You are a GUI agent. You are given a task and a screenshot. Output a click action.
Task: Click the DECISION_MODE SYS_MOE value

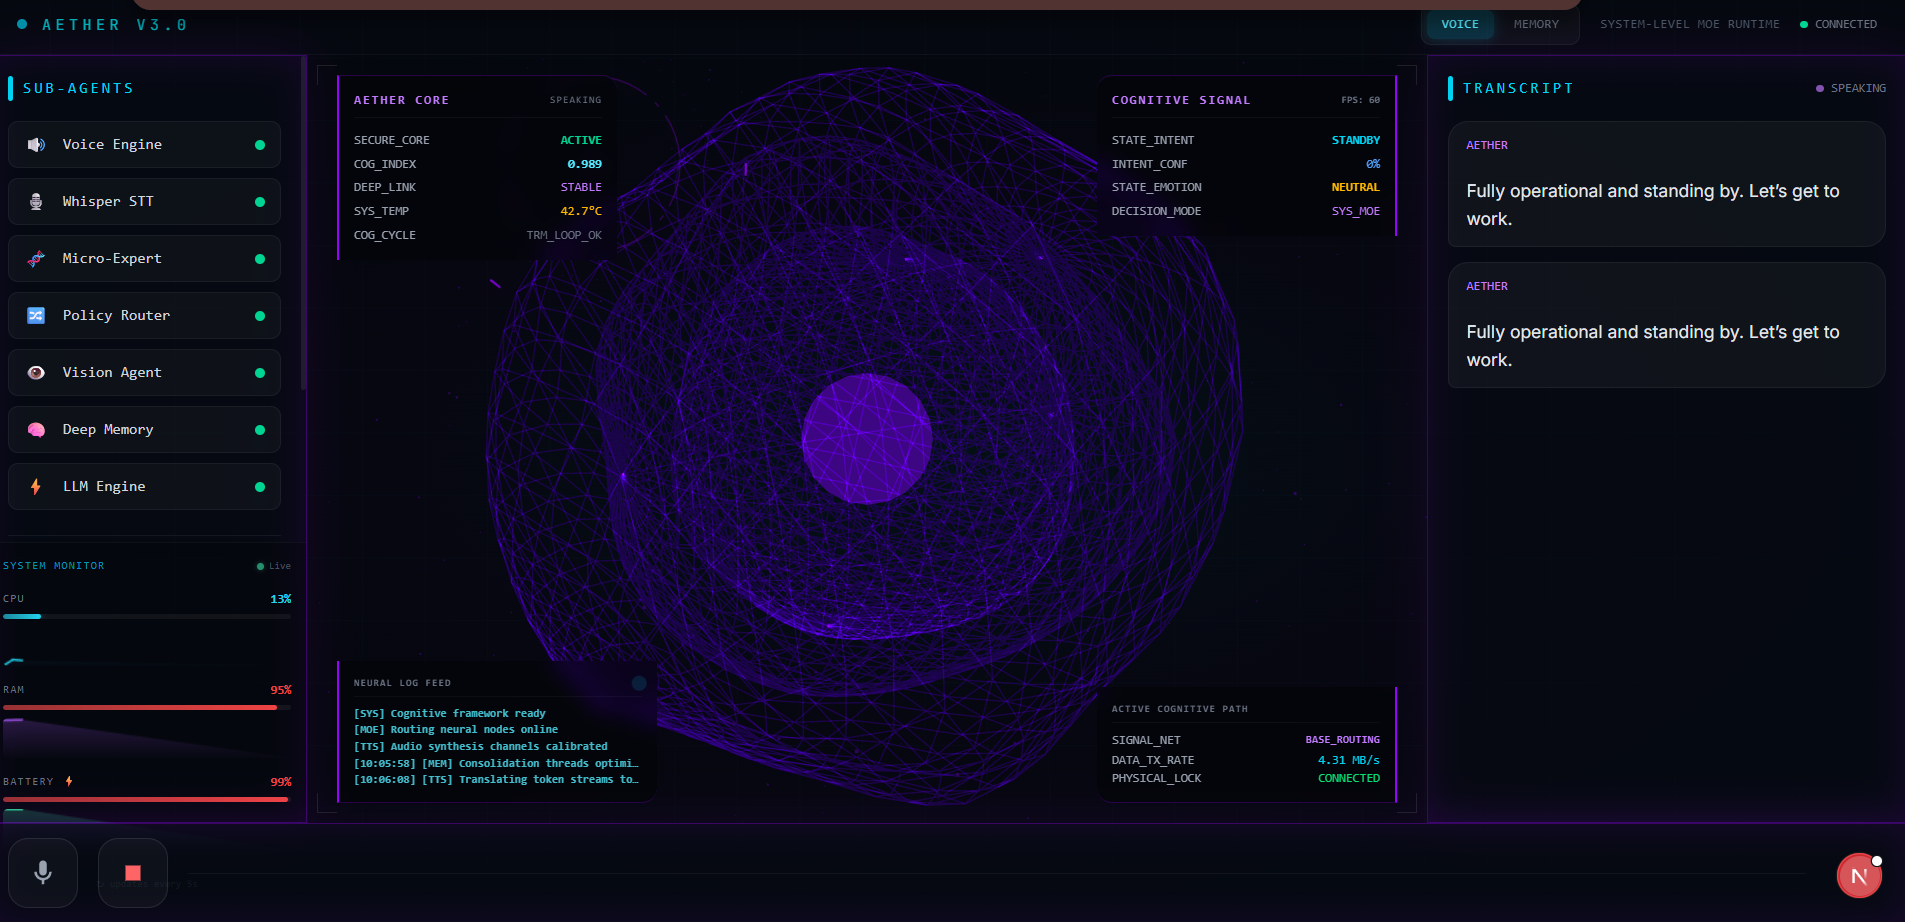[1356, 211]
